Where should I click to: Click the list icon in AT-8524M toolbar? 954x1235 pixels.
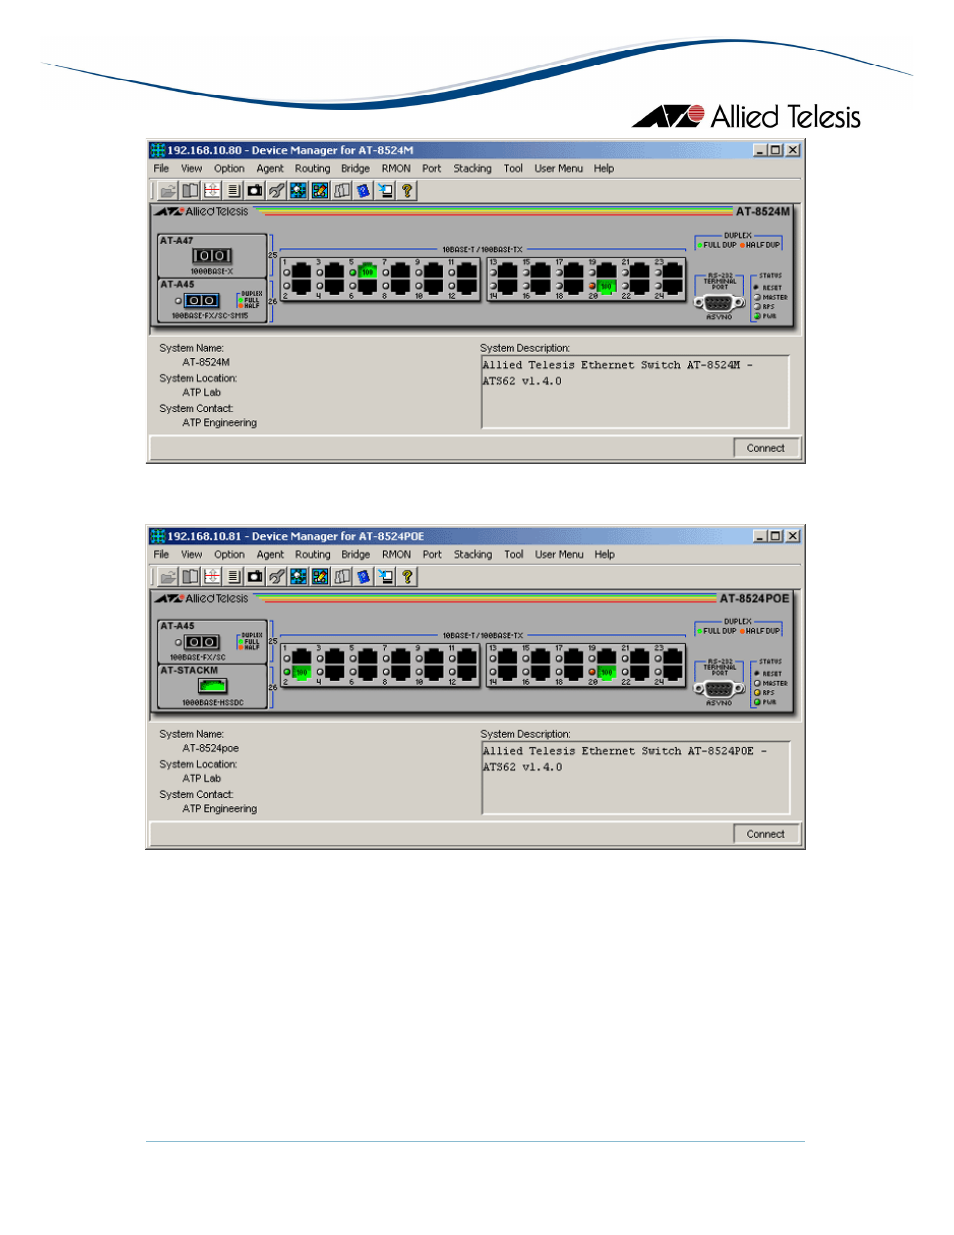pos(233,190)
